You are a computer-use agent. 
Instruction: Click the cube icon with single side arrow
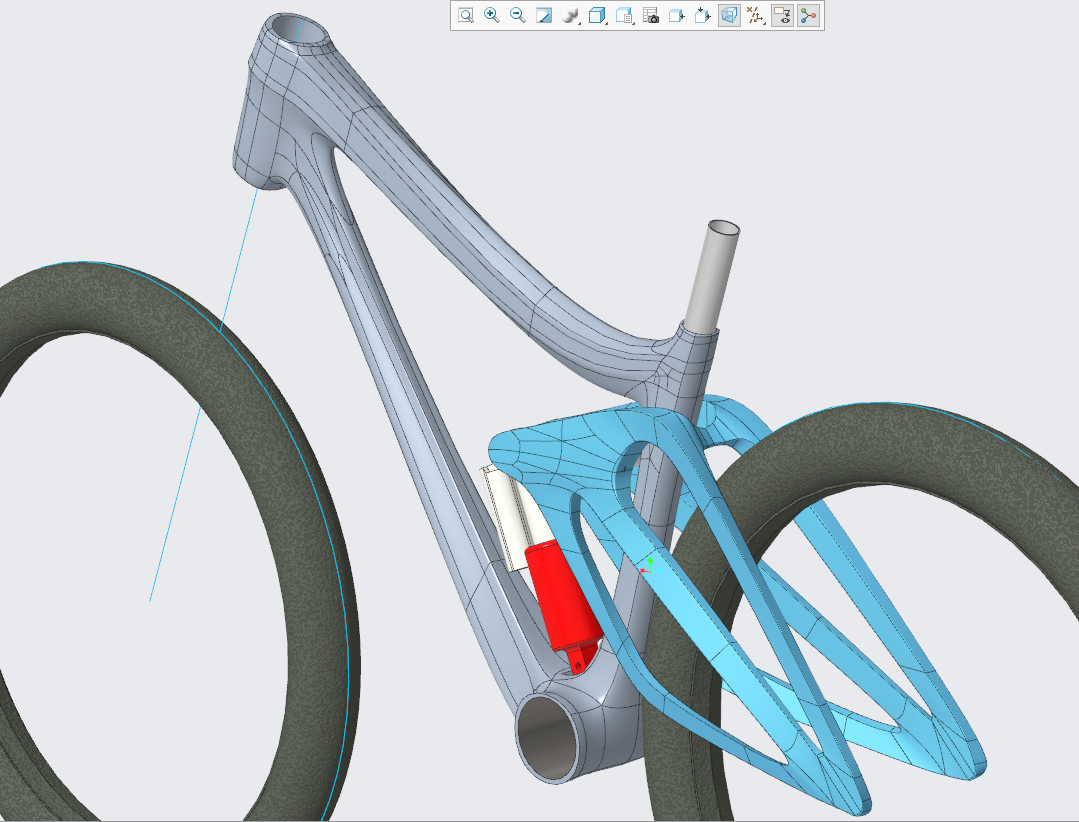(x=676, y=15)
